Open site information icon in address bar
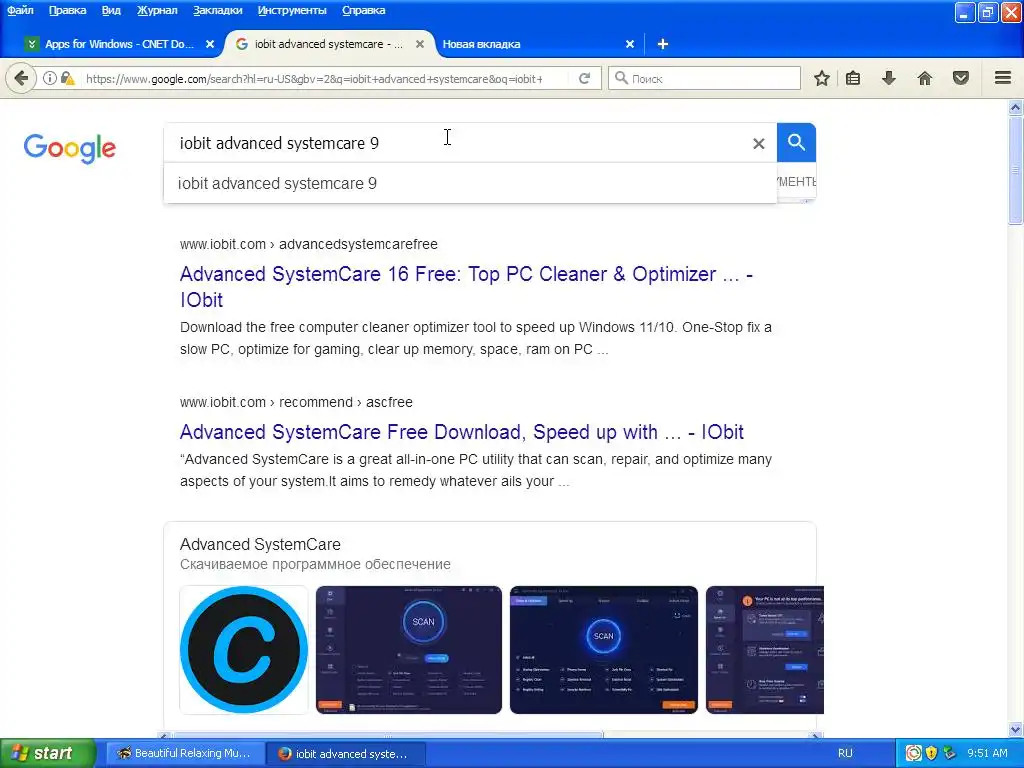1024x768 pixels. [x=50, y=78]
